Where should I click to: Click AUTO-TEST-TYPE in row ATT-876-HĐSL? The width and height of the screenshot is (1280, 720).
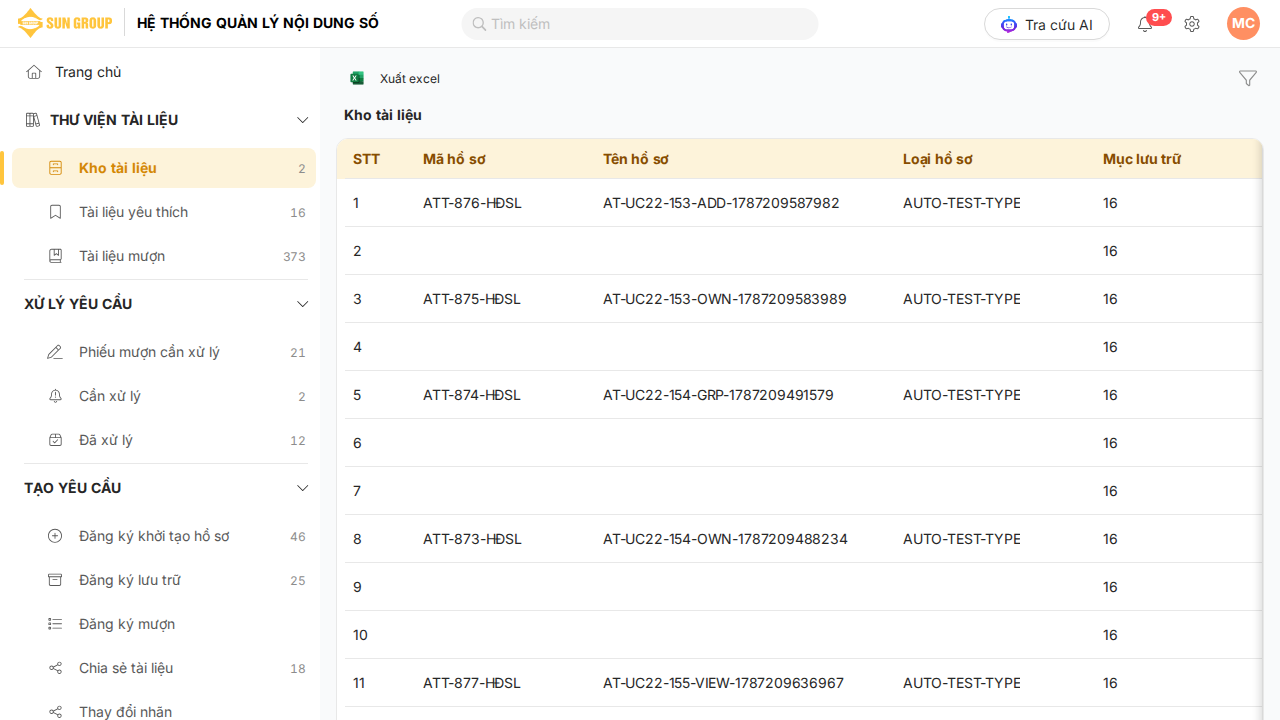pyautogui.click(x=962, y=203)
